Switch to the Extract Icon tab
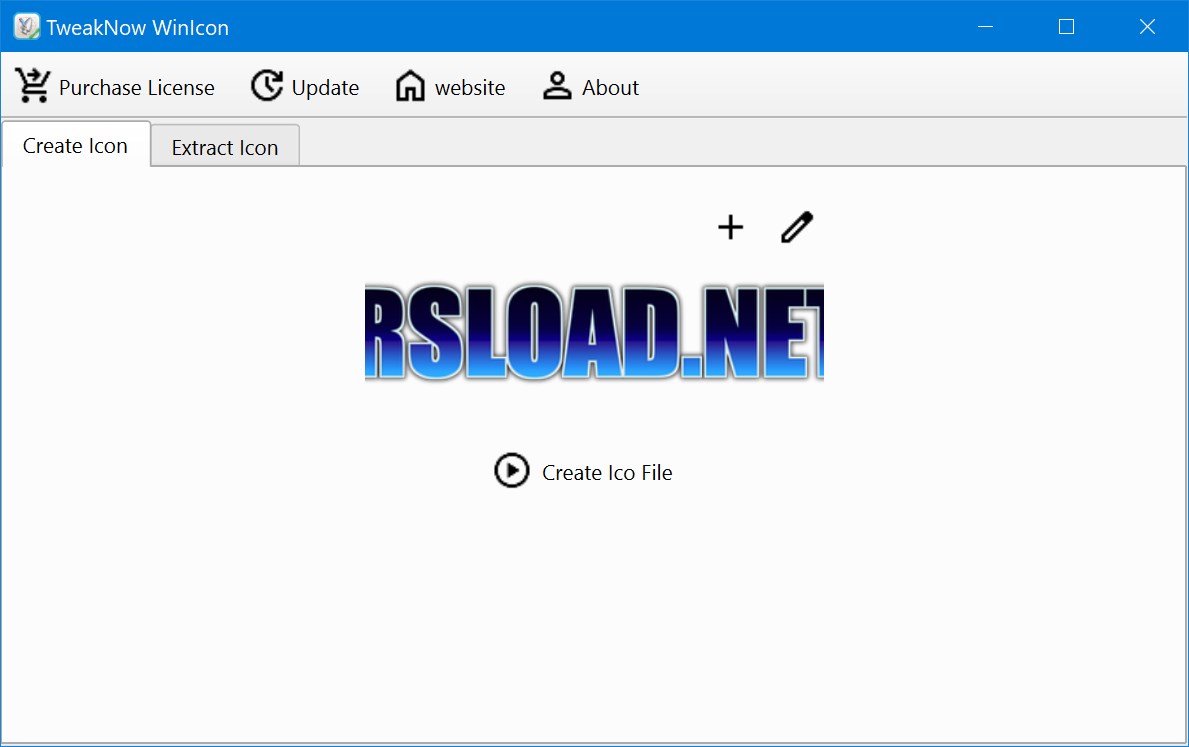Image resolution: width=1189 pixels, height=747 pixels. (225, 148)
